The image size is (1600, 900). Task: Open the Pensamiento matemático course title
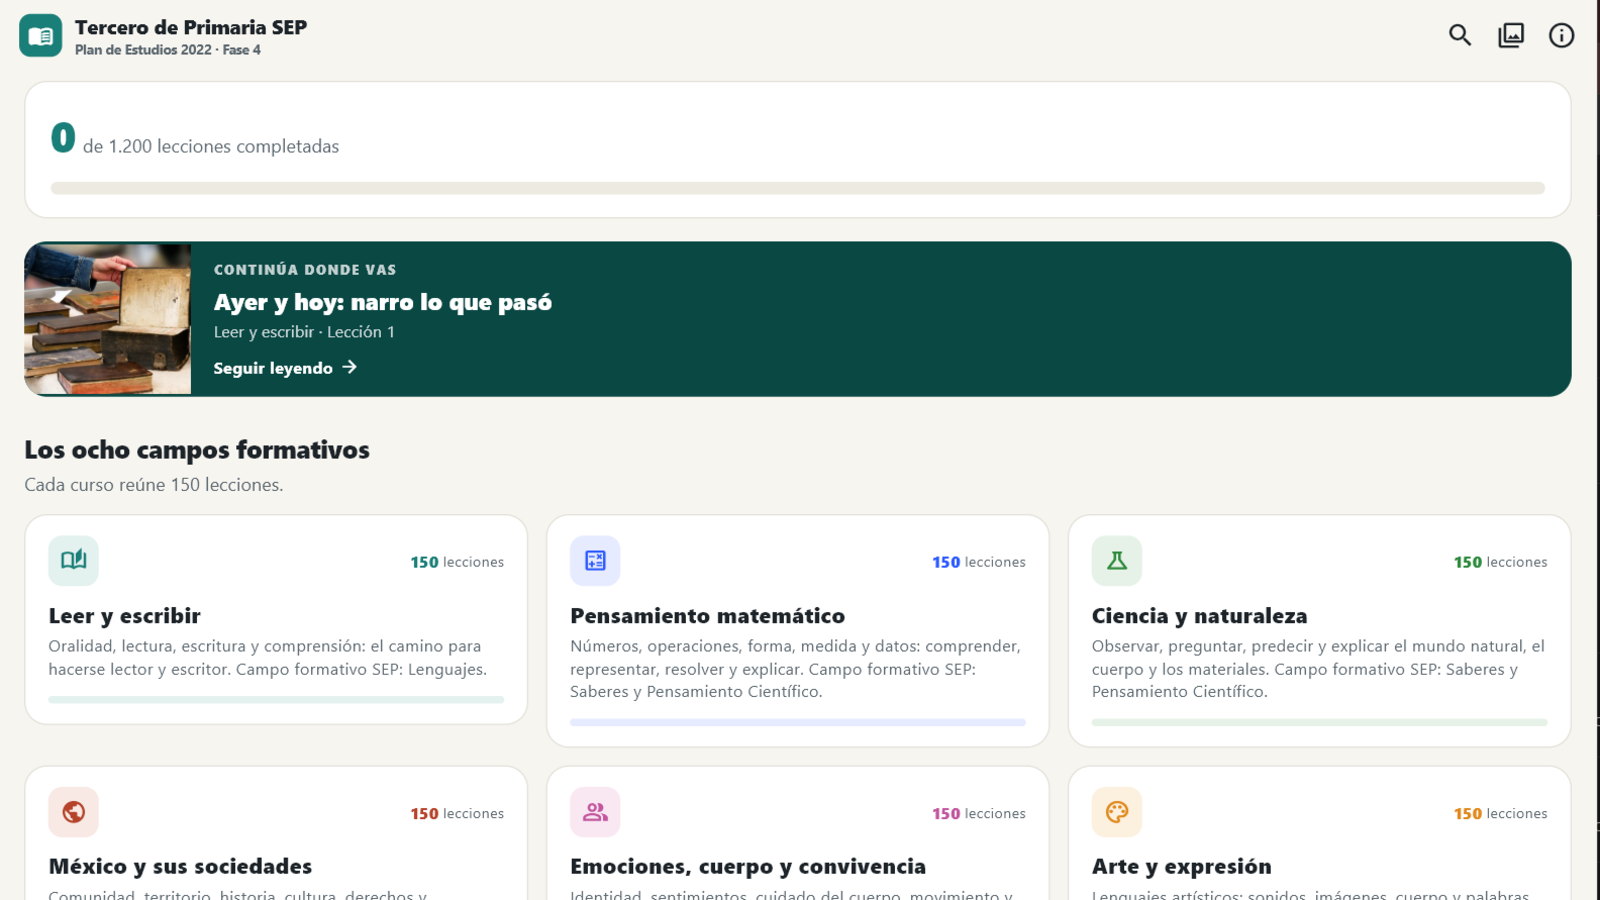pyautogui.click(x=707, y=616)
